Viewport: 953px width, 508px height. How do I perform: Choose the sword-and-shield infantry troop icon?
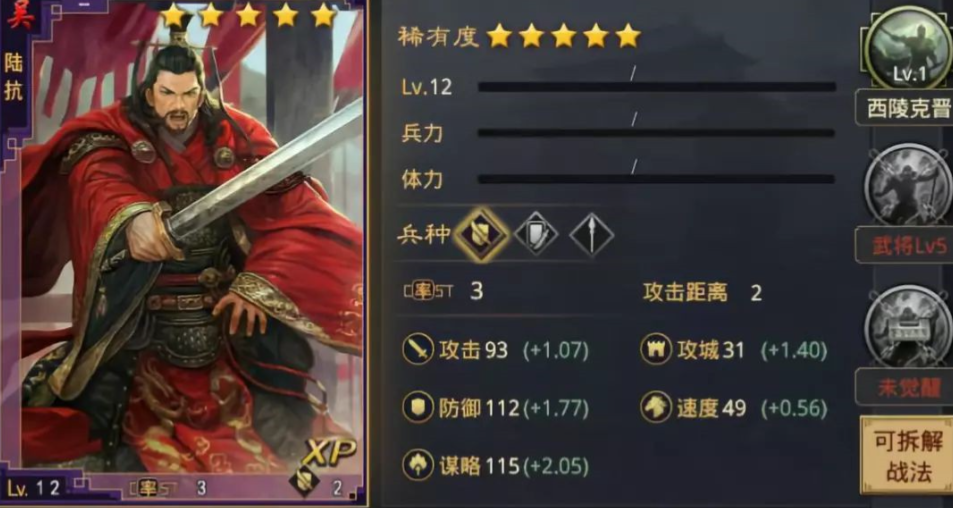tap(535, 233)
